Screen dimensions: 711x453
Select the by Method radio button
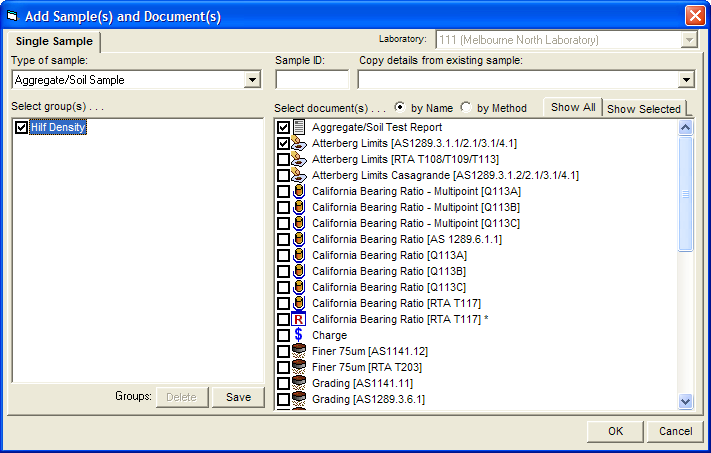pos(465,107)
